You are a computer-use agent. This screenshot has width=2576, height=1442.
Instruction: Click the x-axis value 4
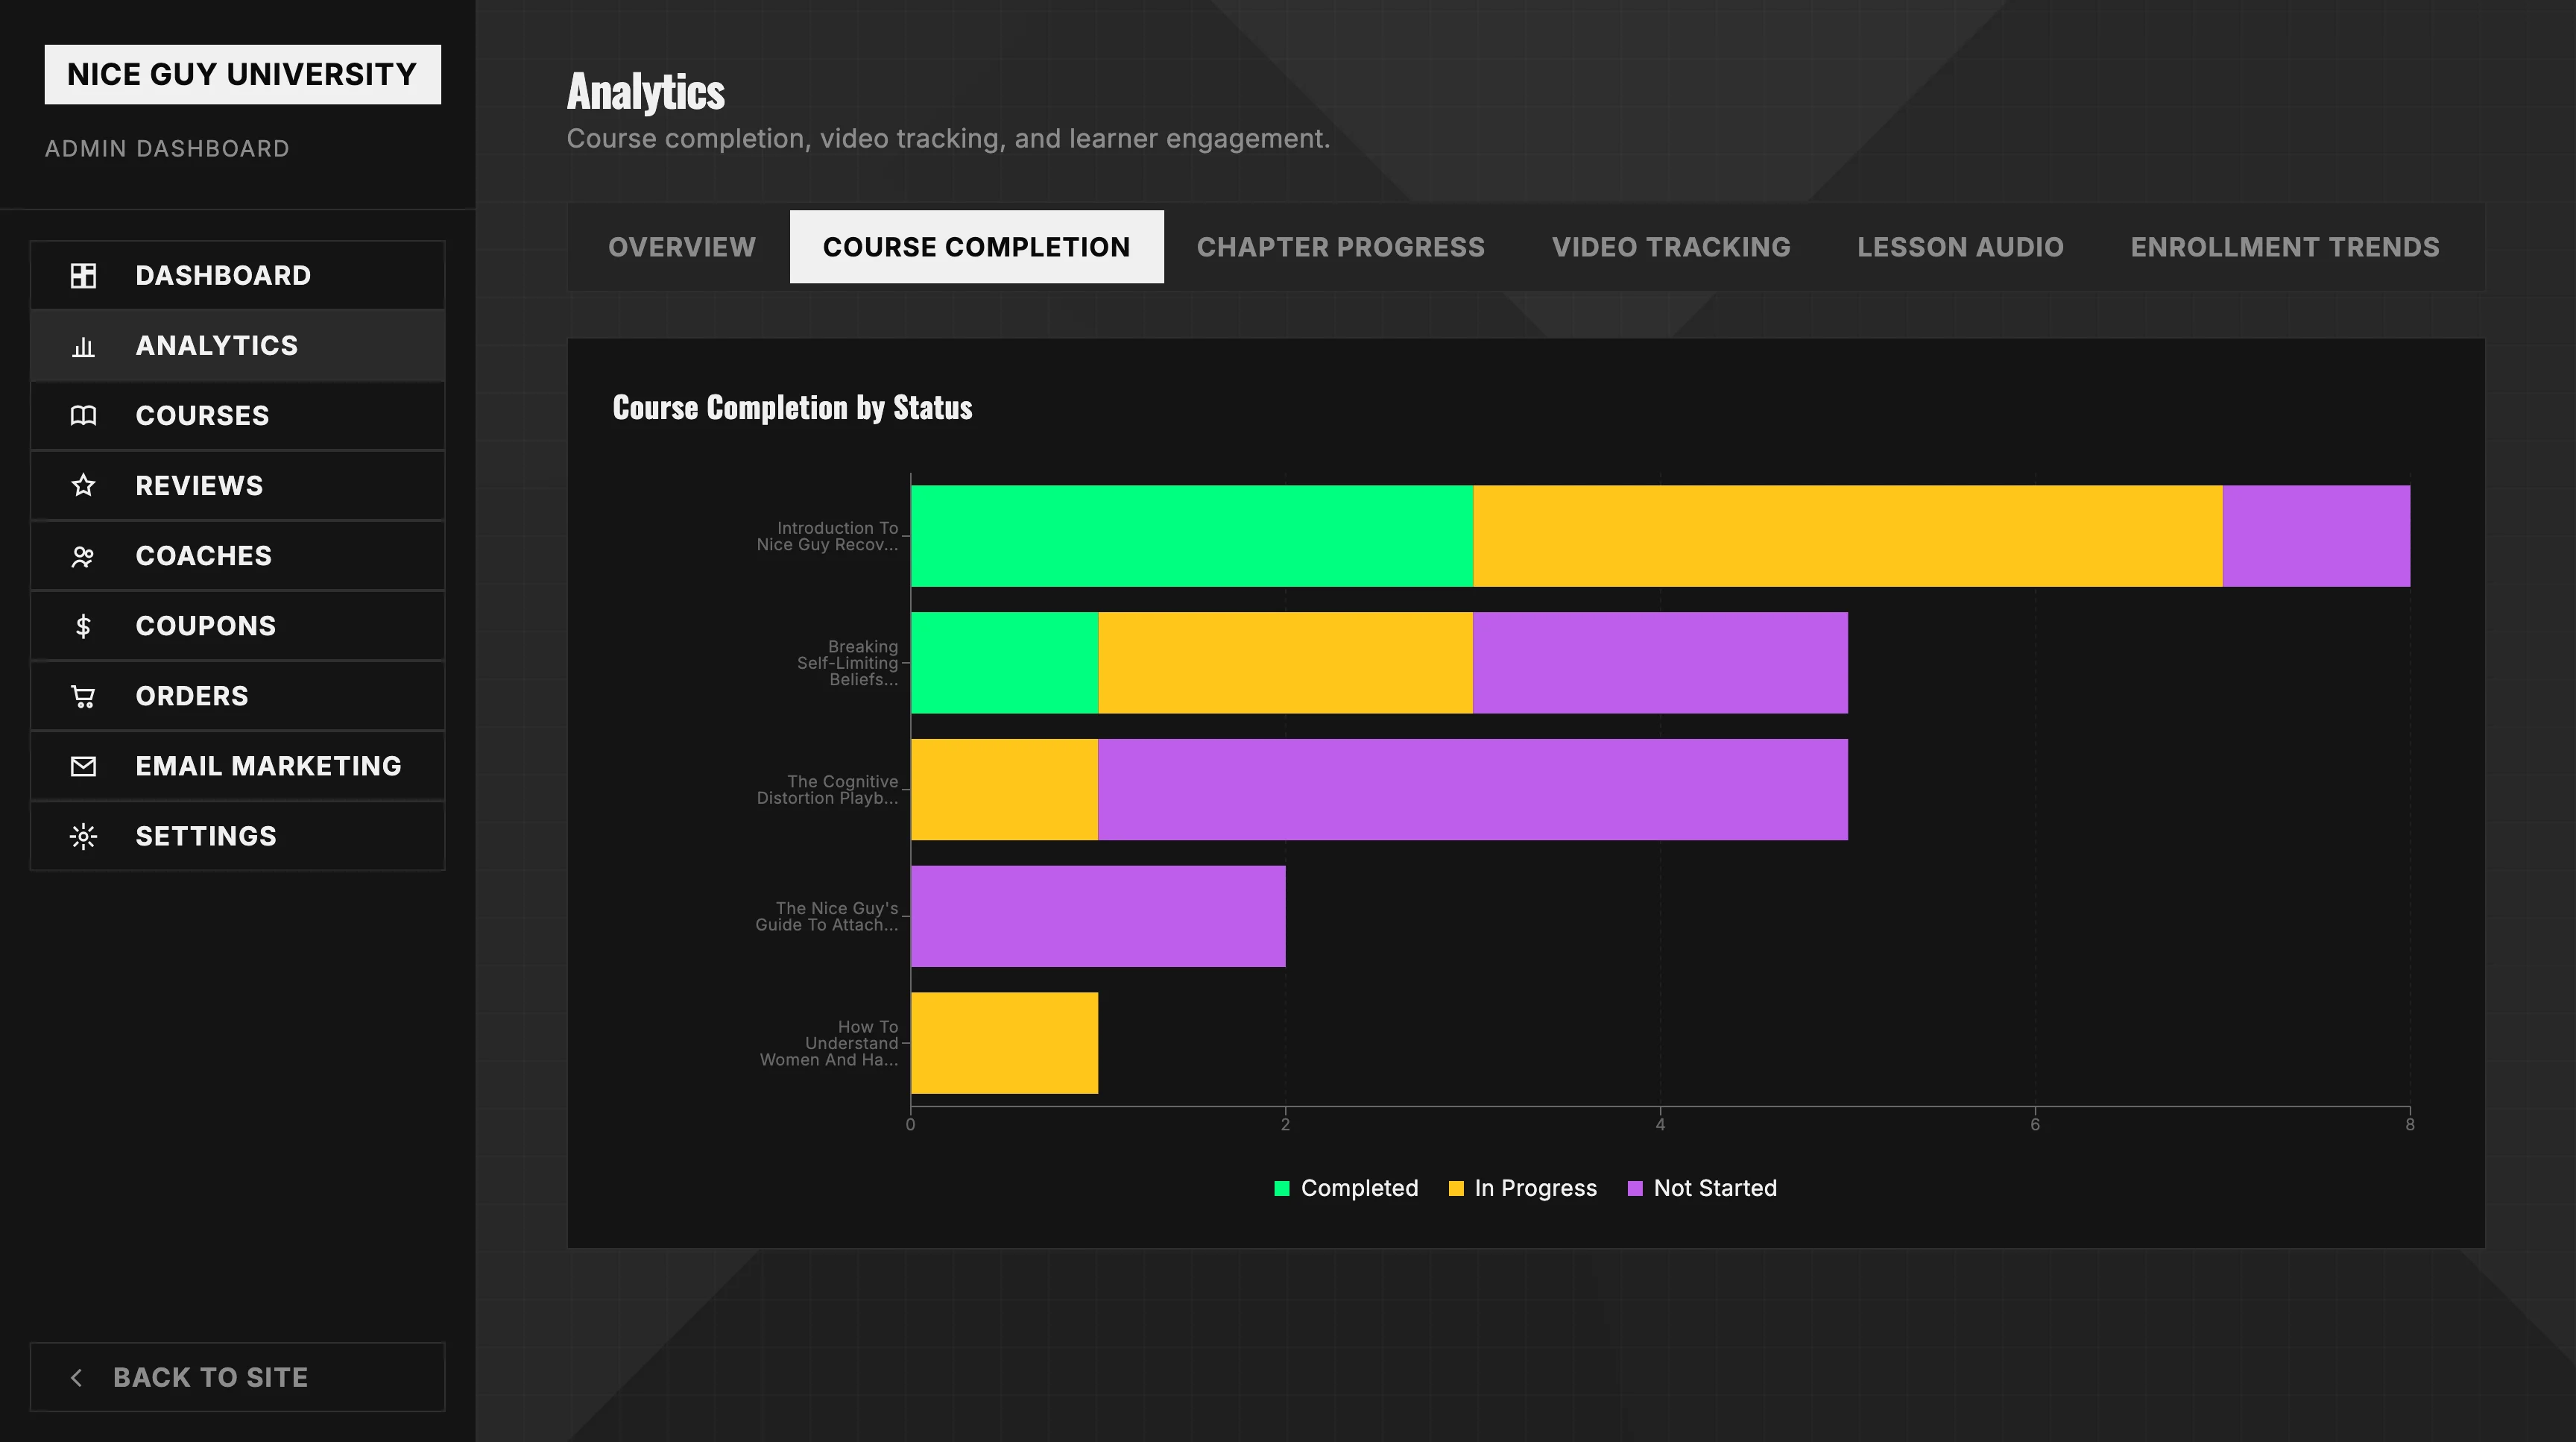[1660, 1124]
